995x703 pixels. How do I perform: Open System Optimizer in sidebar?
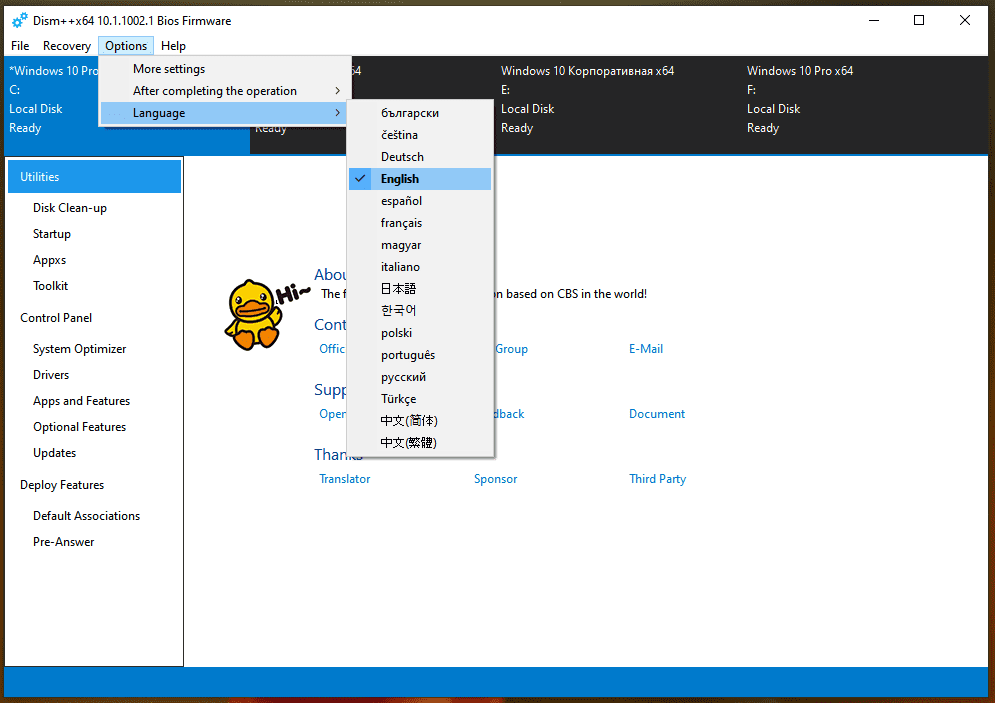pyautogui.click(x=79, y=349)
